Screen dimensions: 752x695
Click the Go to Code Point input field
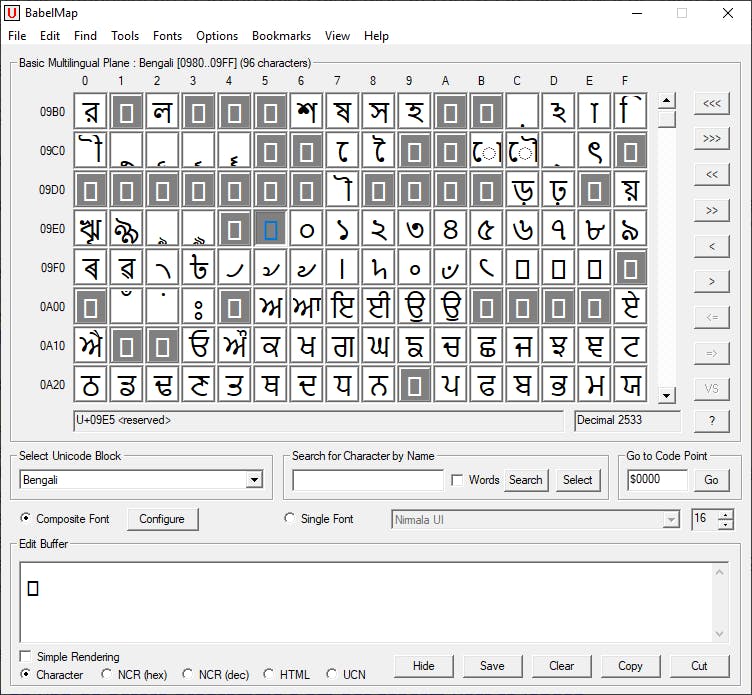tap(657, 480)
